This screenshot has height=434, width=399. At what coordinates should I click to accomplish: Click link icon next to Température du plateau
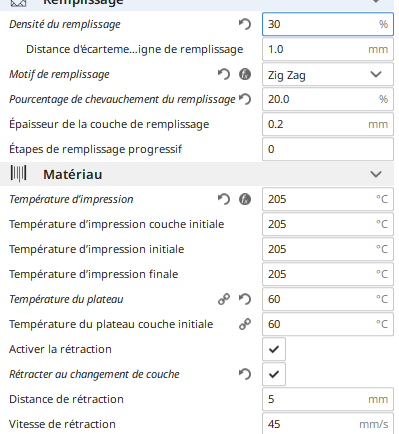pyautogui.click(x=224, y=299)
